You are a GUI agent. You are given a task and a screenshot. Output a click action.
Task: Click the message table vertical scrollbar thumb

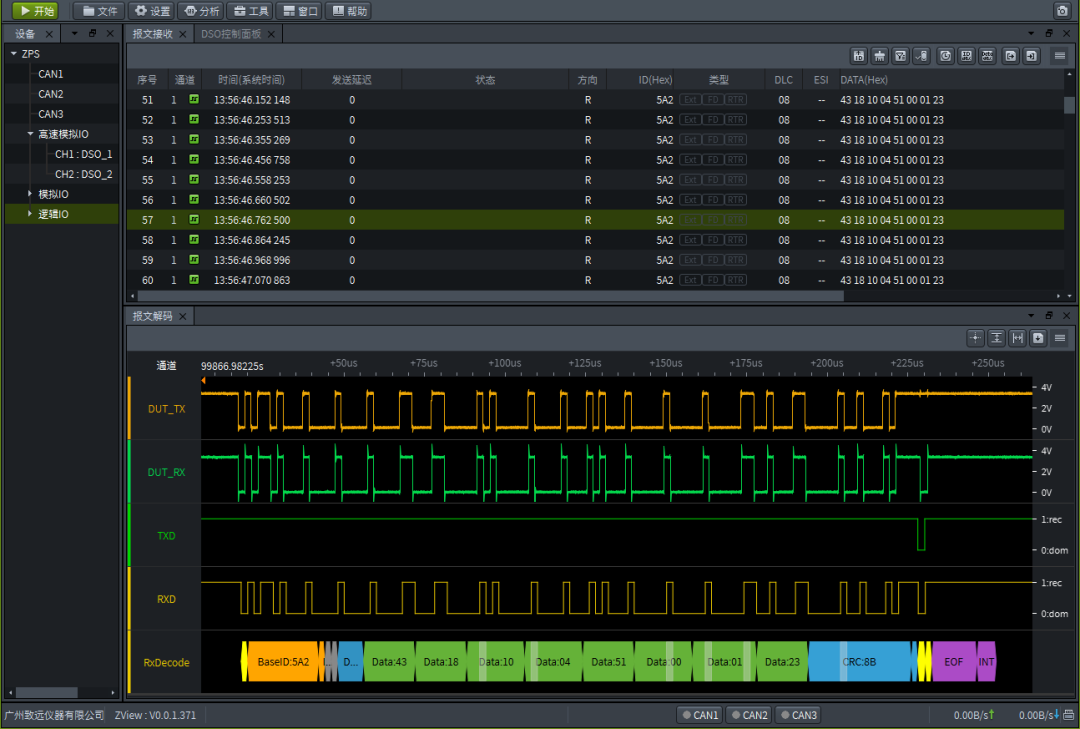[1069, 105]
